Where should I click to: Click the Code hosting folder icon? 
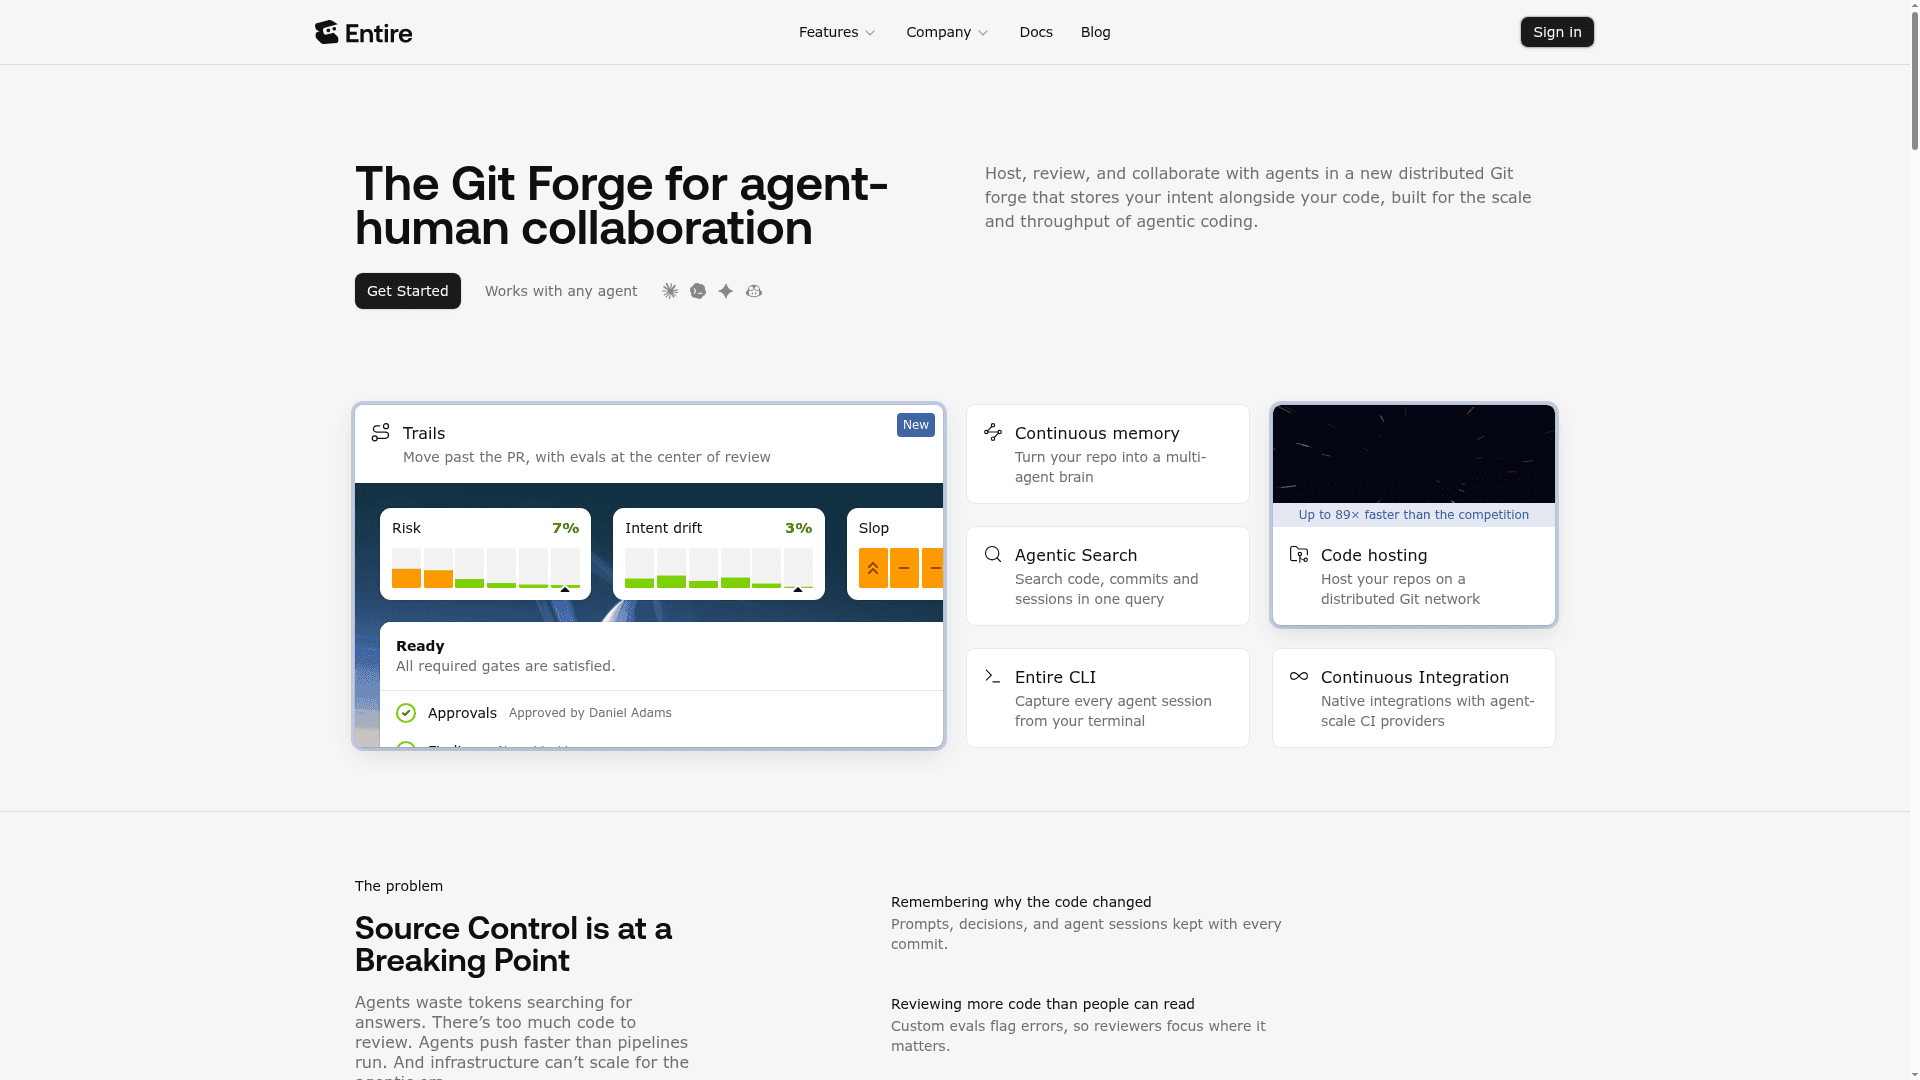tap(1299, 554)
